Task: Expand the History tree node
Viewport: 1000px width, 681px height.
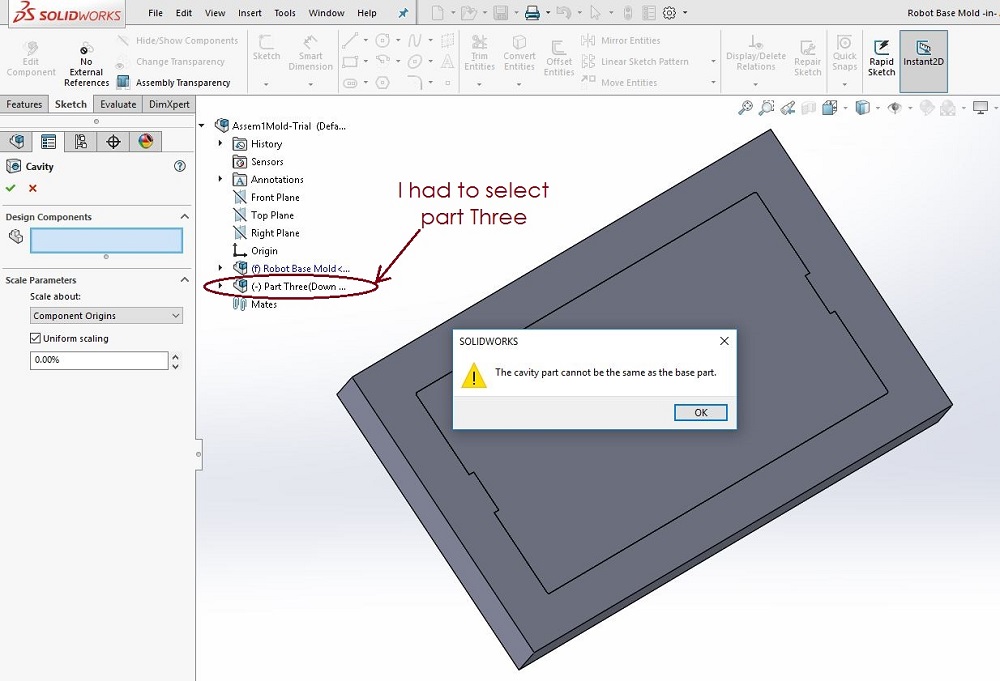Action: point(220,143)
